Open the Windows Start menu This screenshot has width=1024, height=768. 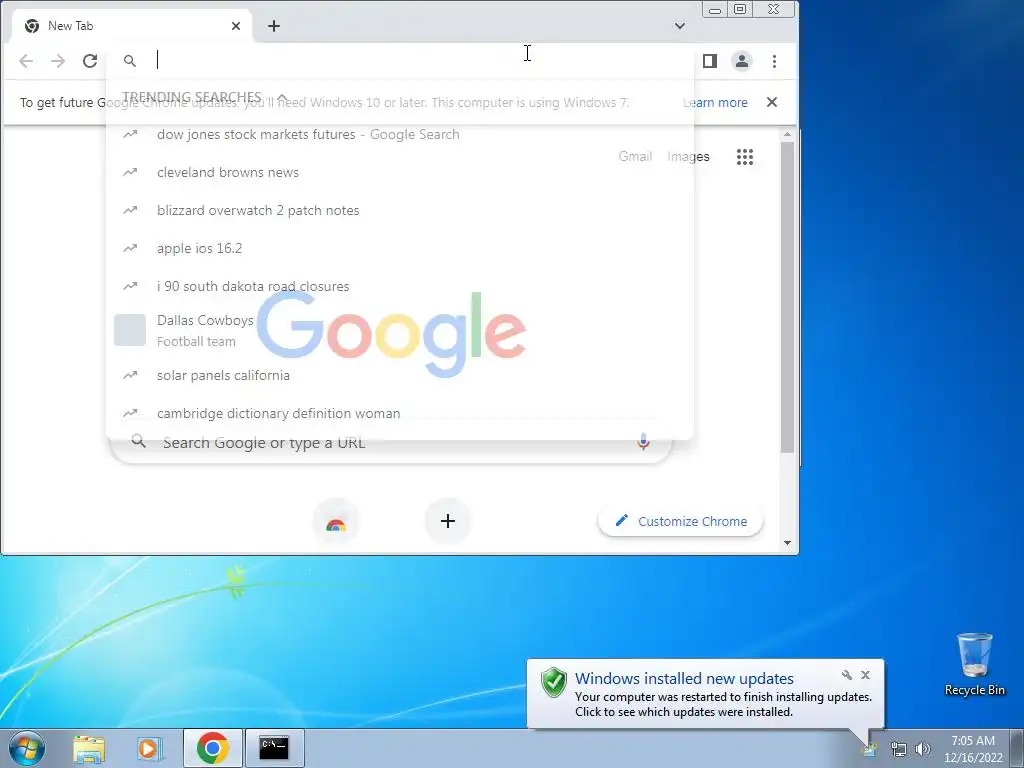(x=27, y=748)
